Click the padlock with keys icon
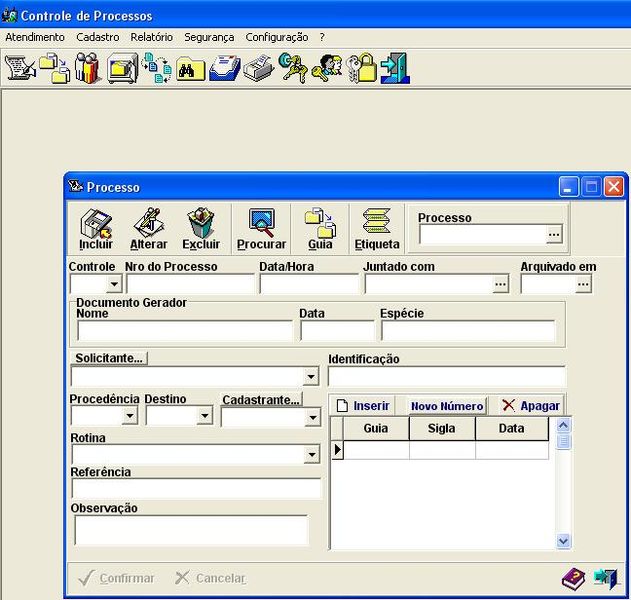 (x=361, y=68)
